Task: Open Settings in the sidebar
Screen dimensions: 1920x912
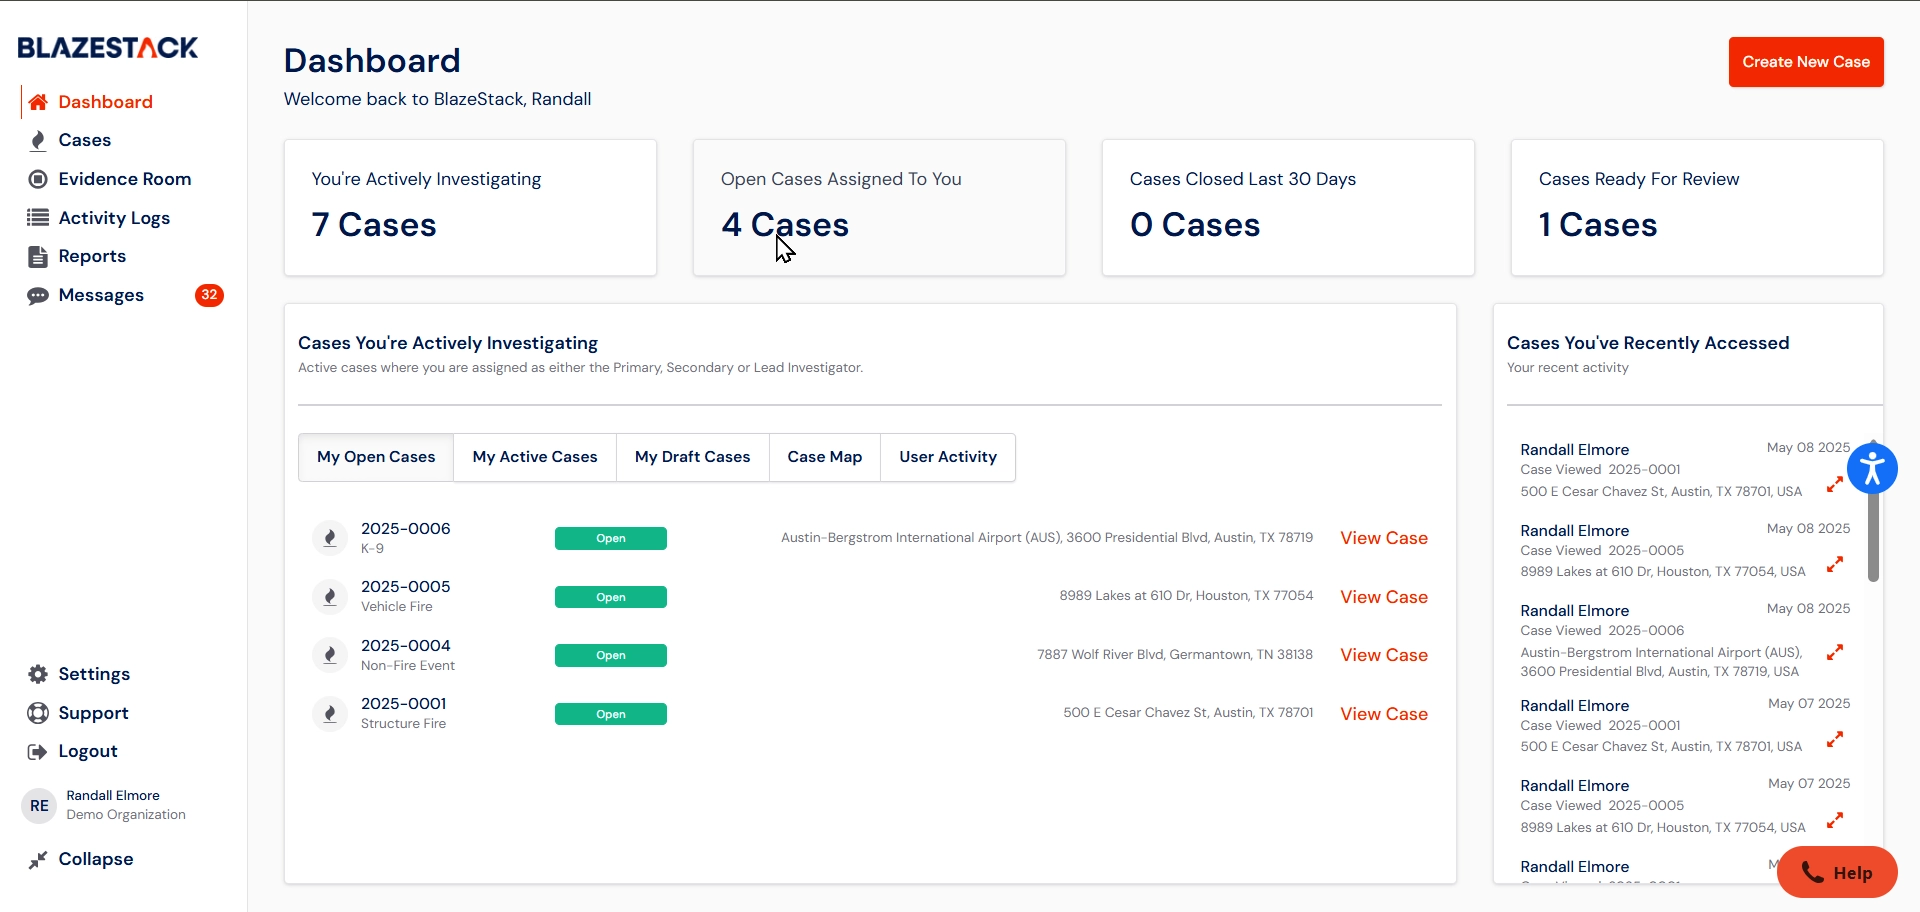Action: [94, 674]
